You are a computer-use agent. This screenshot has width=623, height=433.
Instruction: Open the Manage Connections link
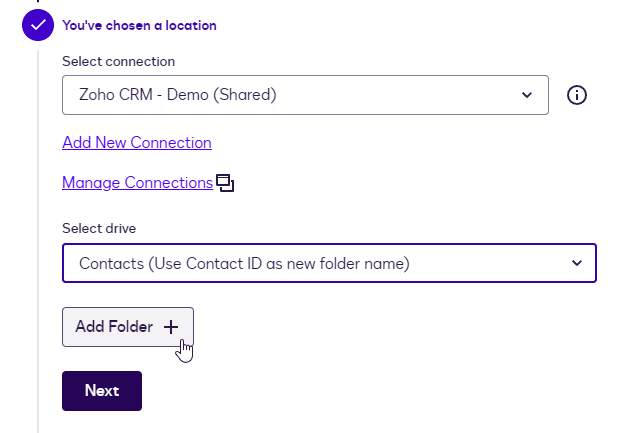tap(137, 182)
